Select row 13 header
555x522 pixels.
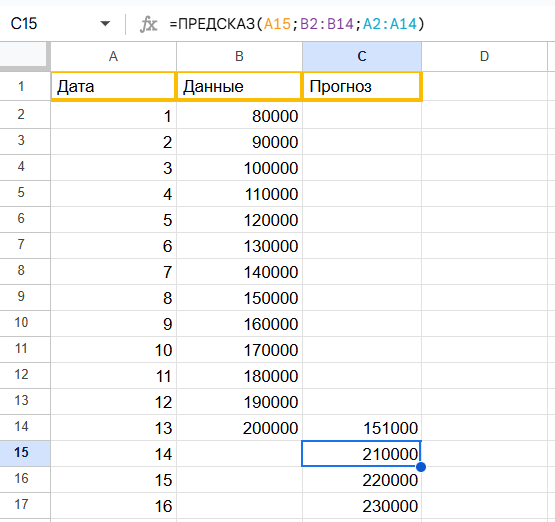[x=21, y=401]
